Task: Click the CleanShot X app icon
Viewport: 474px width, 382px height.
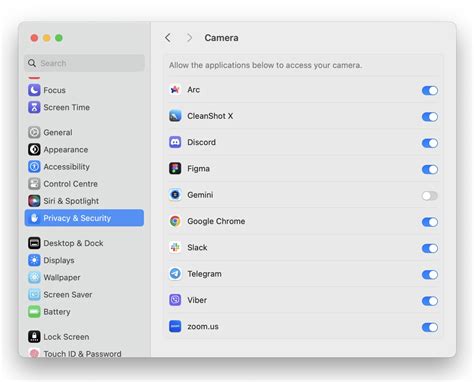Action: (x=175, y=116)
